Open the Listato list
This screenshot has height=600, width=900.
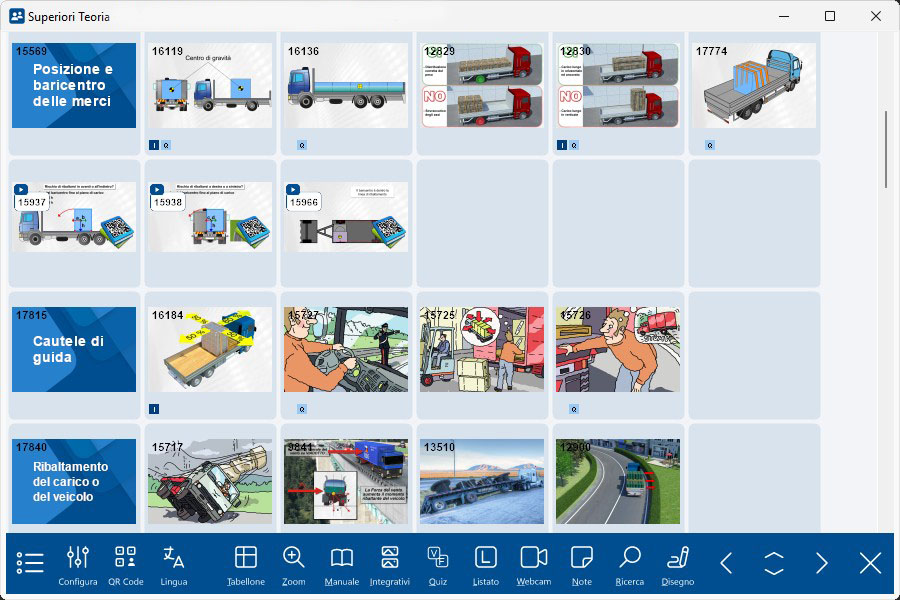[x=486, y=565]
